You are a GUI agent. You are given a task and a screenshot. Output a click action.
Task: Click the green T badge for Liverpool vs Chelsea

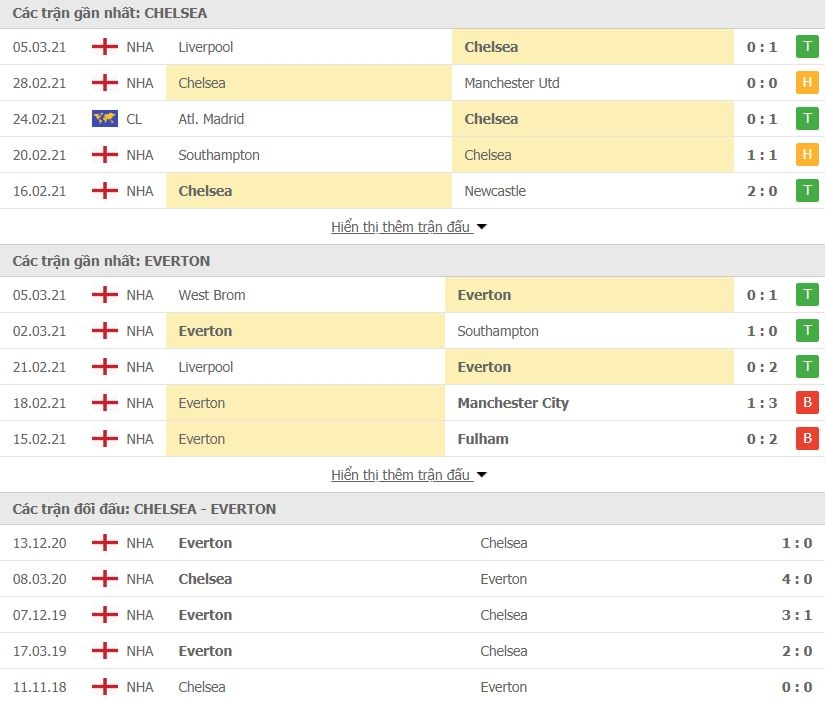pos(807,47)
